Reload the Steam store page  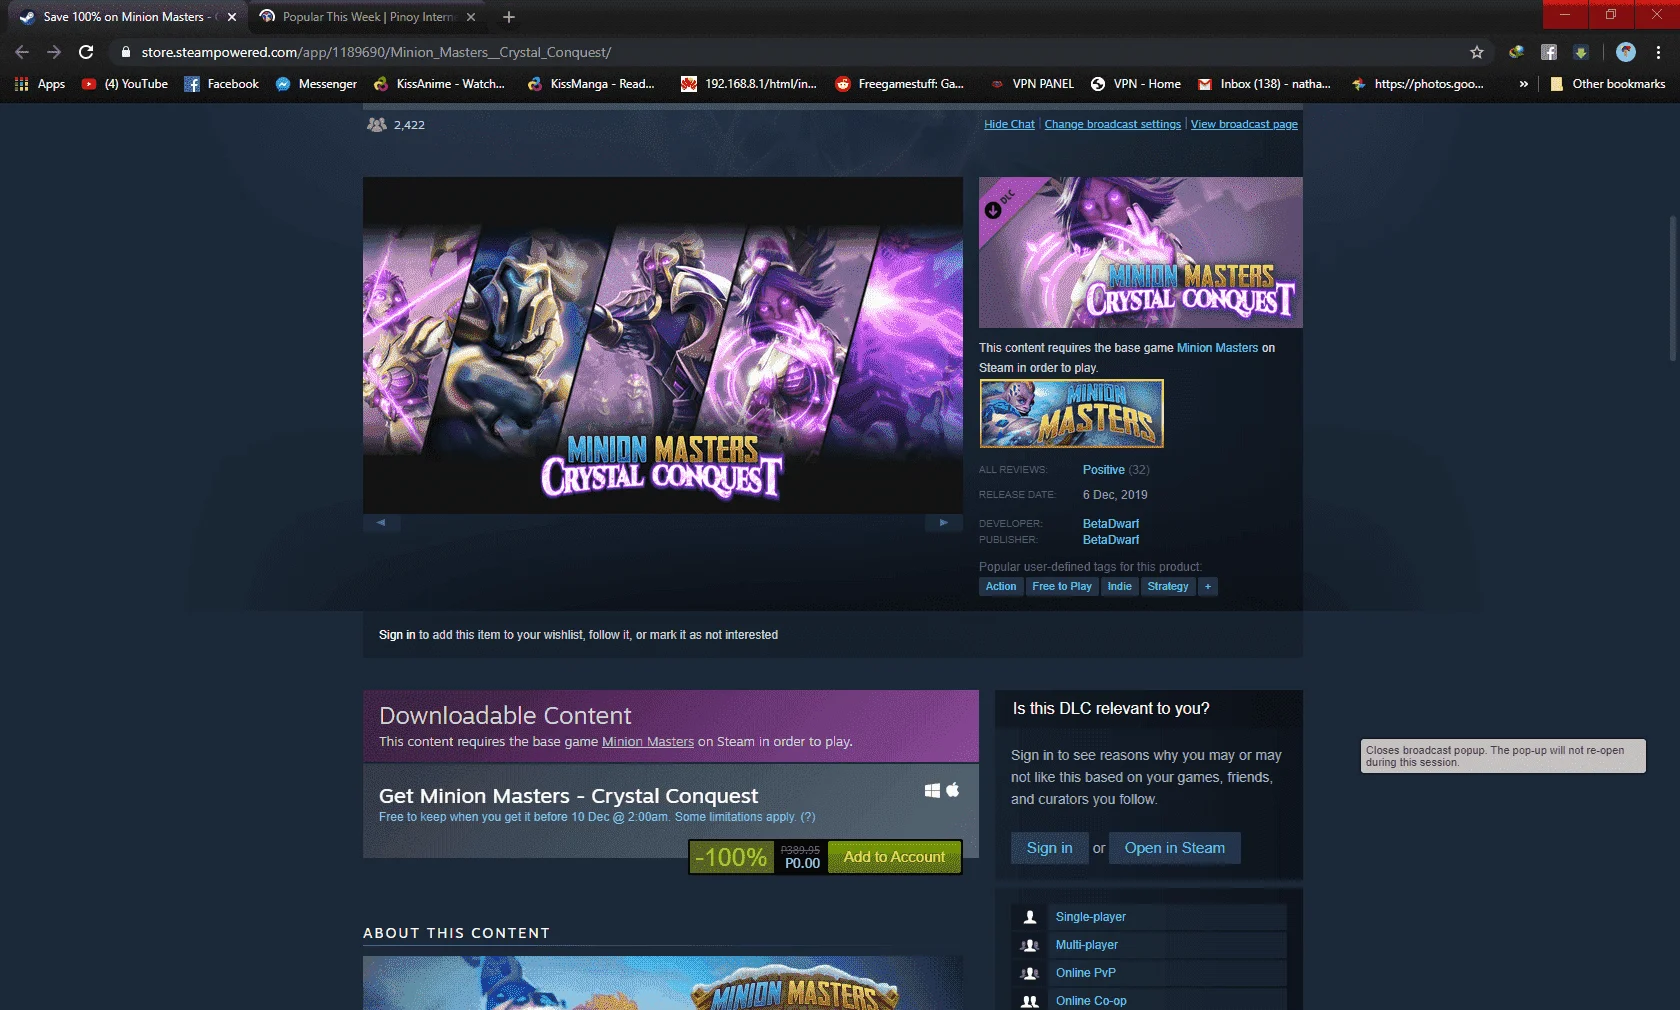86,52
